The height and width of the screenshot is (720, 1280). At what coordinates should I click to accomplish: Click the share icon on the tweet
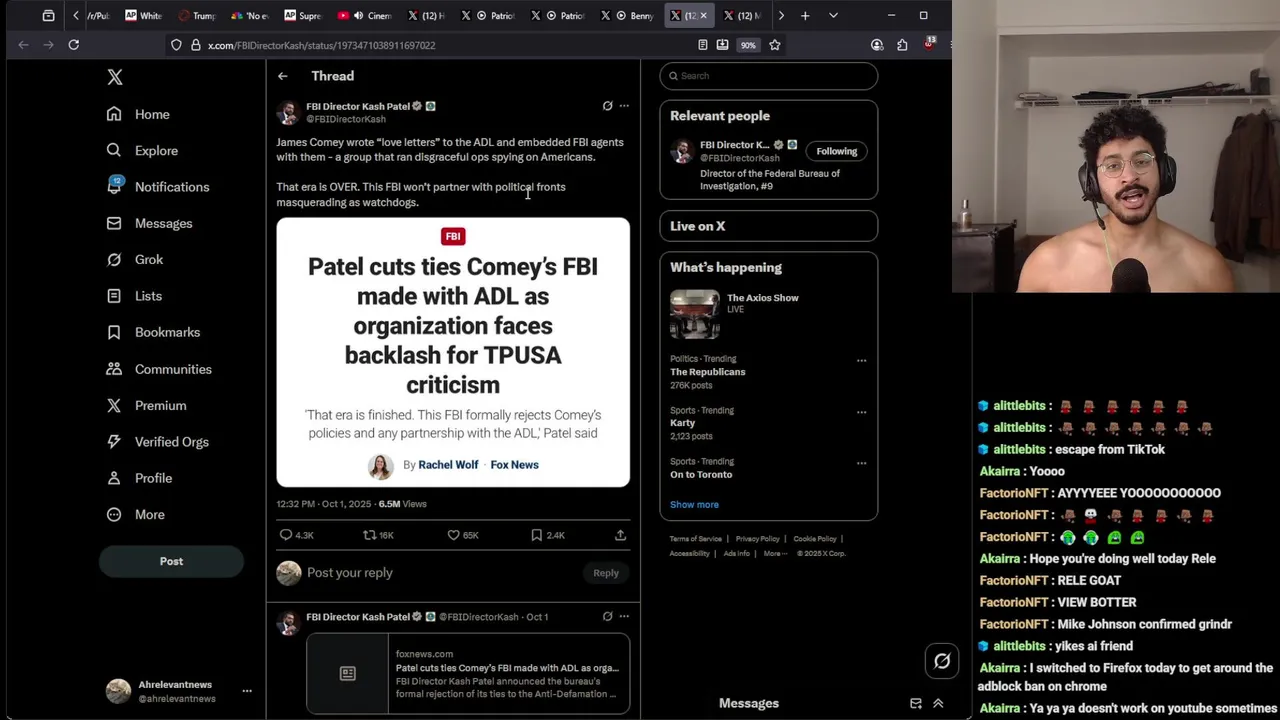point(620,535)
